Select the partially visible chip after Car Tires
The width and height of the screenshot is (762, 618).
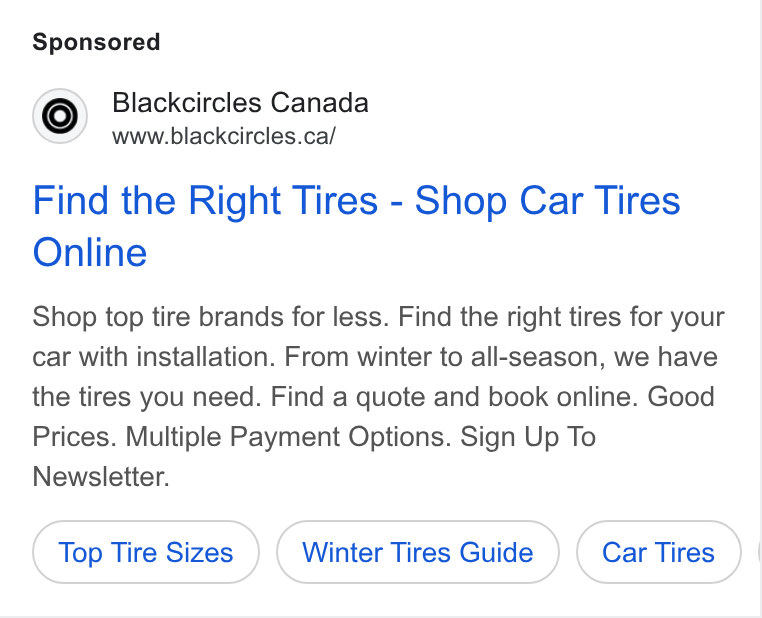759,552
